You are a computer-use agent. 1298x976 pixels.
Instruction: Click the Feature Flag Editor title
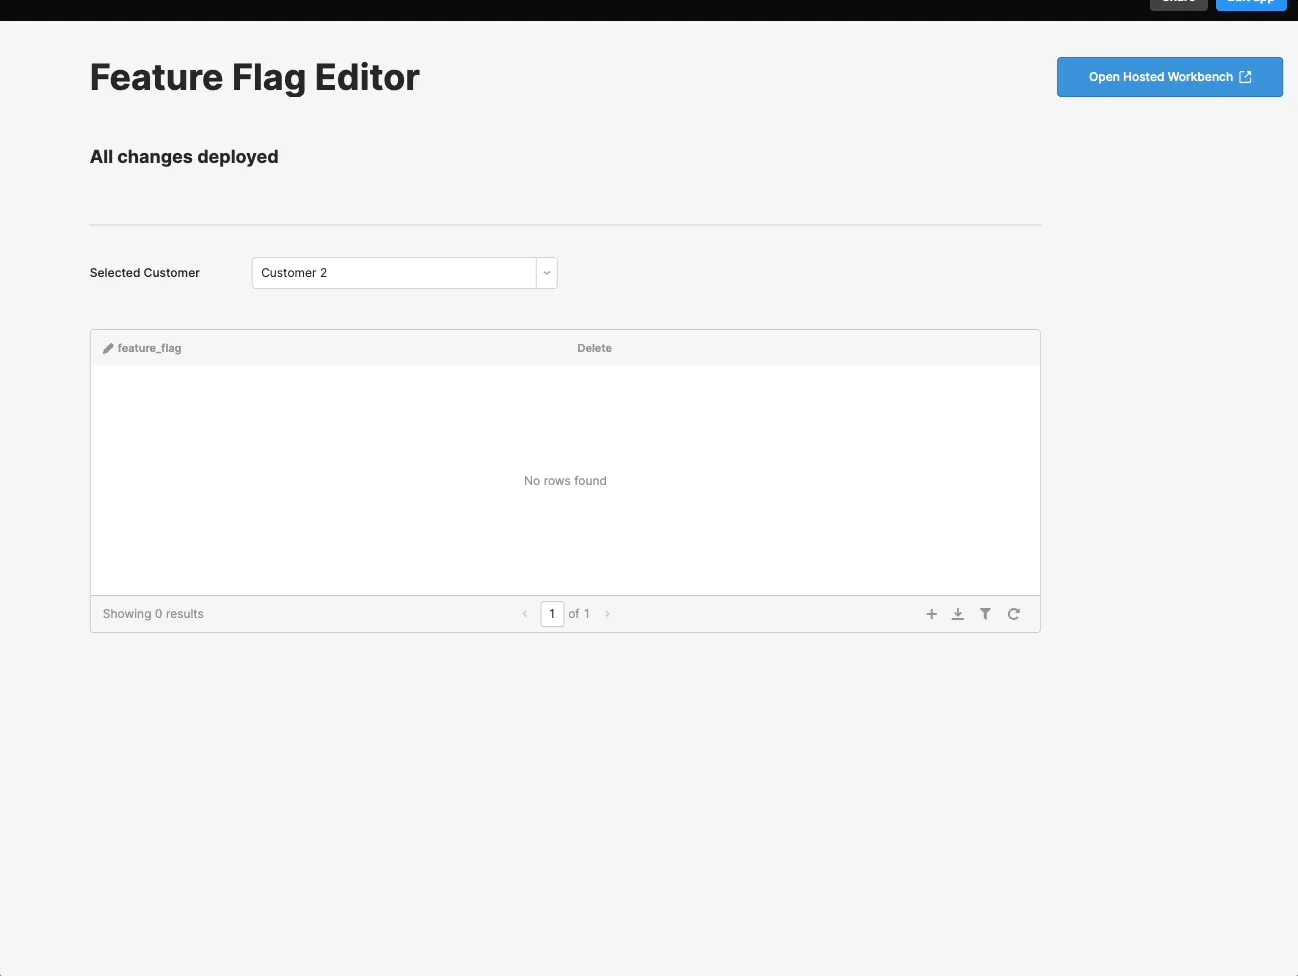(254, 77)
